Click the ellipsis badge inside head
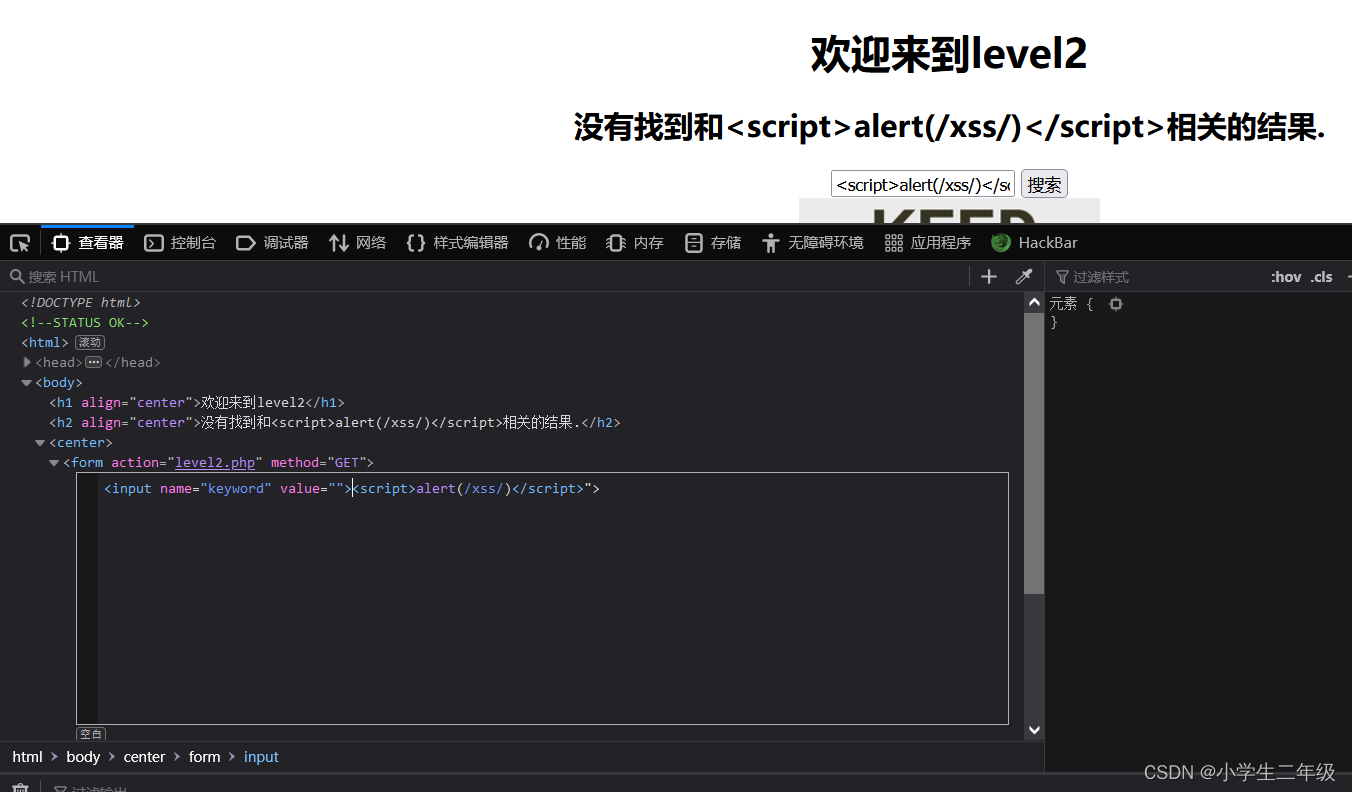 click(93, 362)
